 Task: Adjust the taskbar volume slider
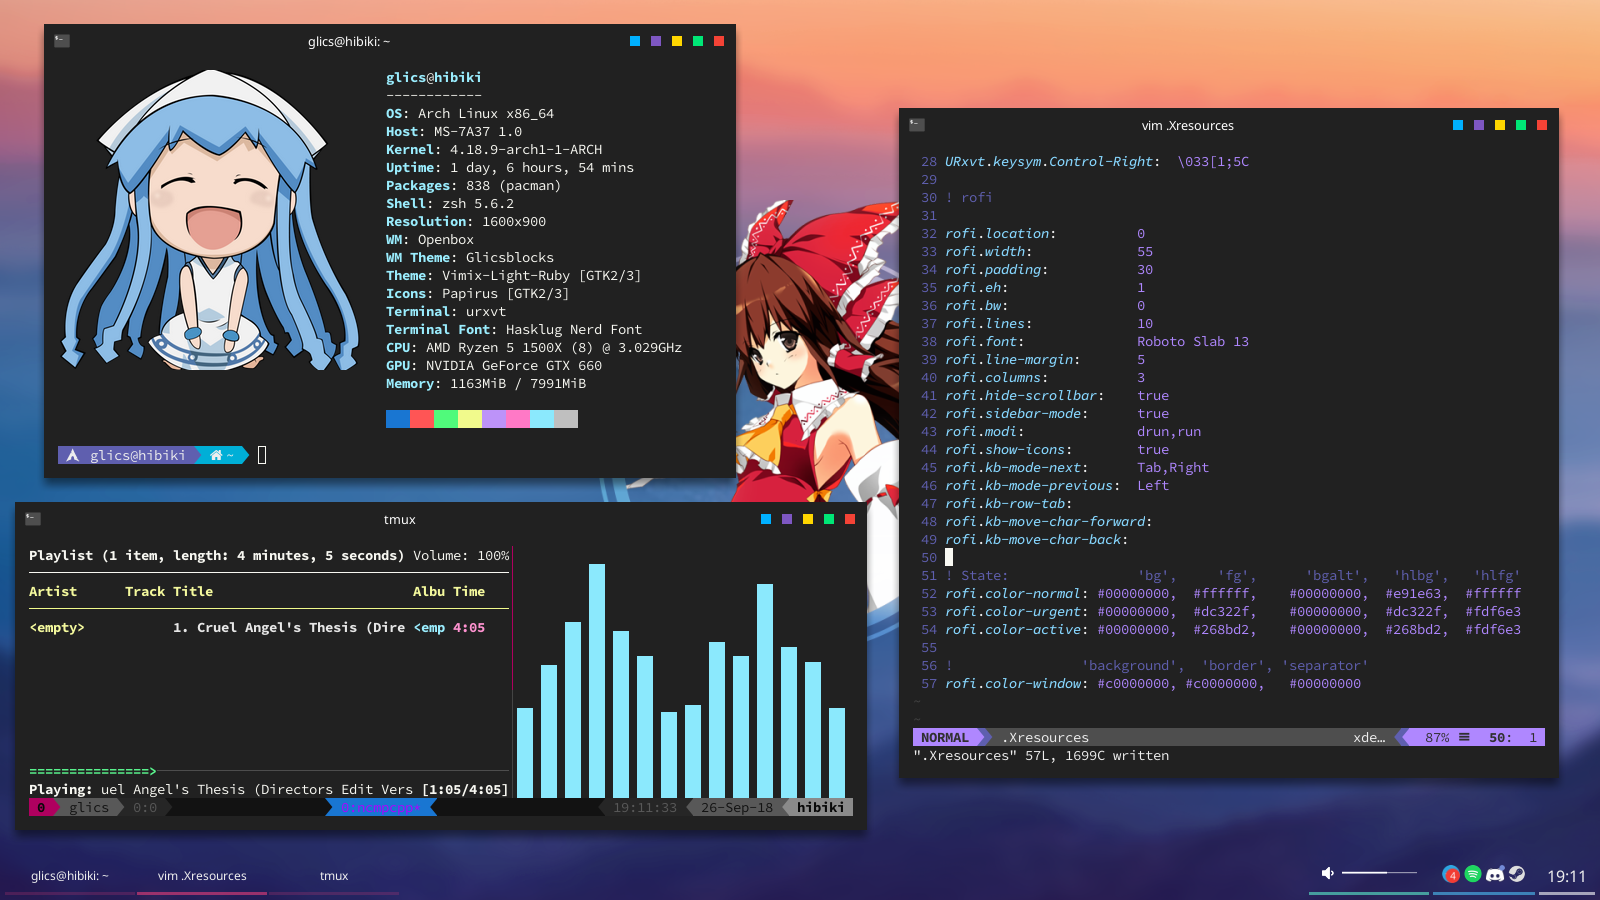(x=1379, y=873)
